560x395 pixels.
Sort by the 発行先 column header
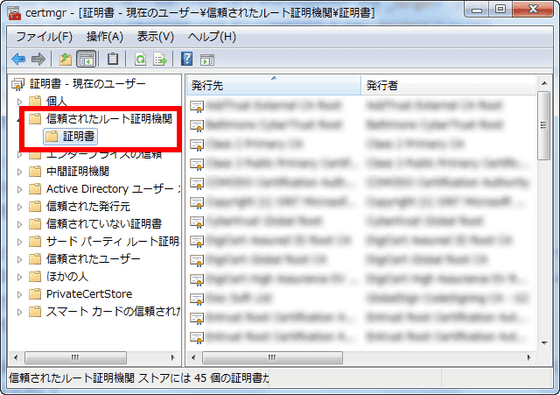pyautogui.click(x=274, y=85)
